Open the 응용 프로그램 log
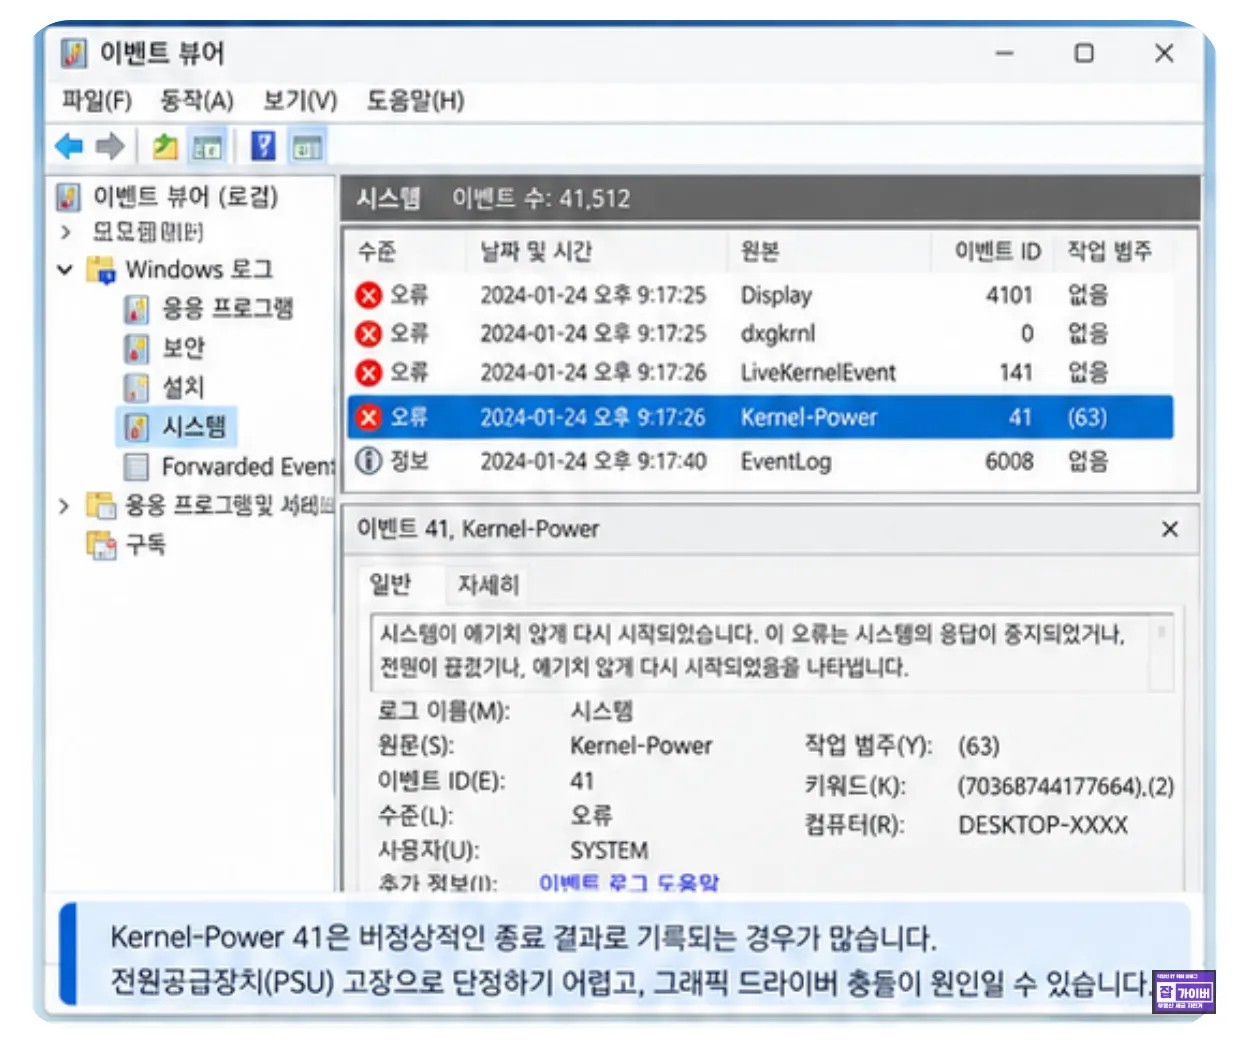 click(209, 309)
